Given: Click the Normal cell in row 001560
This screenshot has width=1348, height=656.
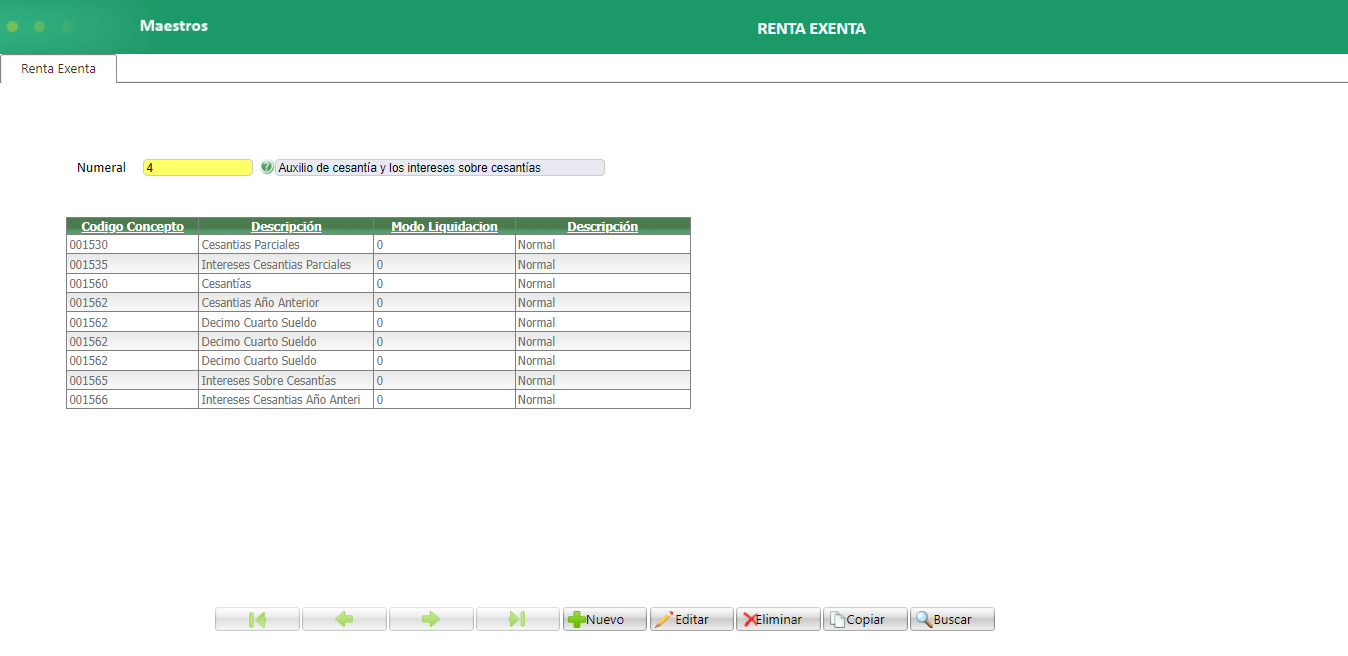Looking at the screenshot, I should 603,284.
